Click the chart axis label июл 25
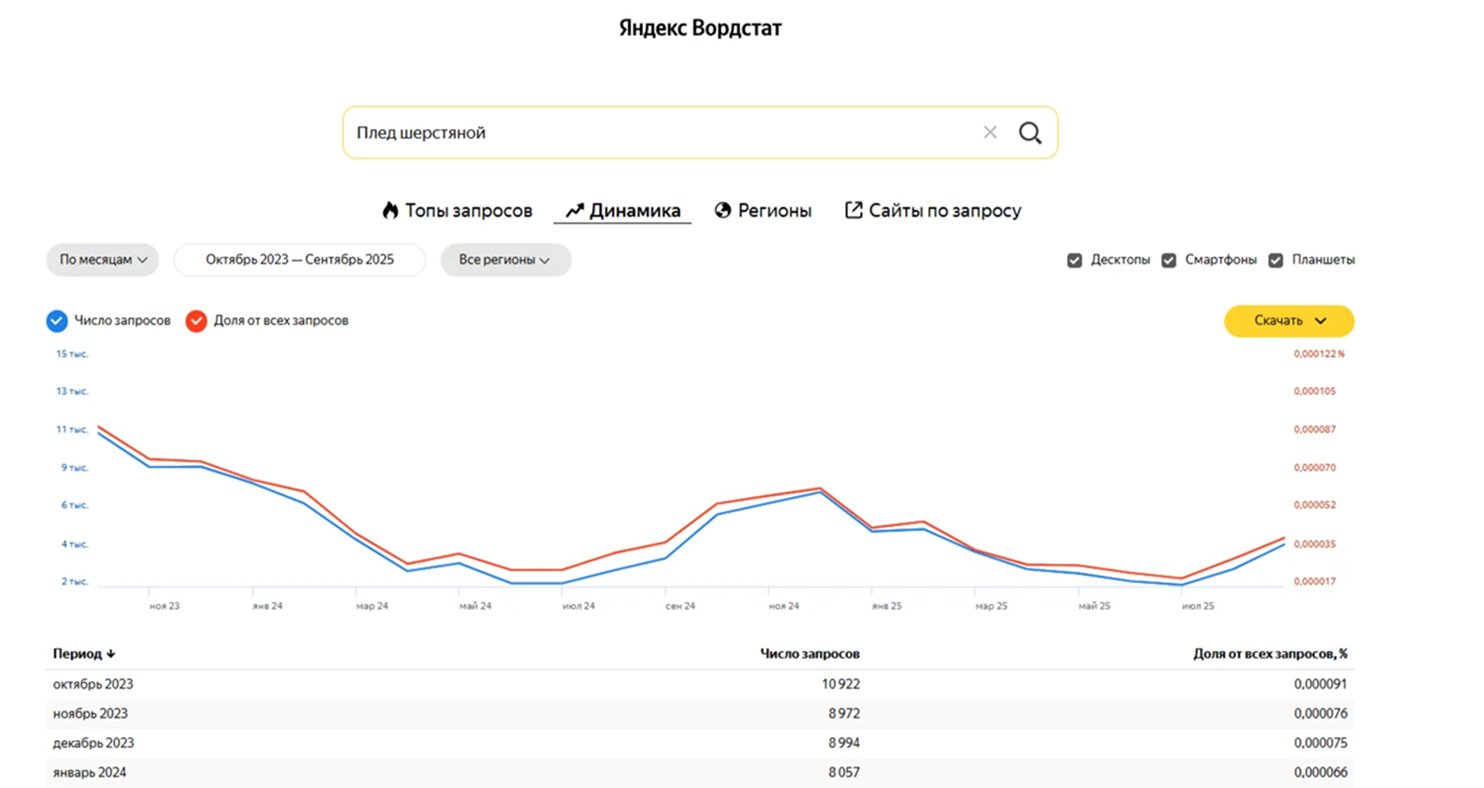1484x788 pixels. 1197,606
